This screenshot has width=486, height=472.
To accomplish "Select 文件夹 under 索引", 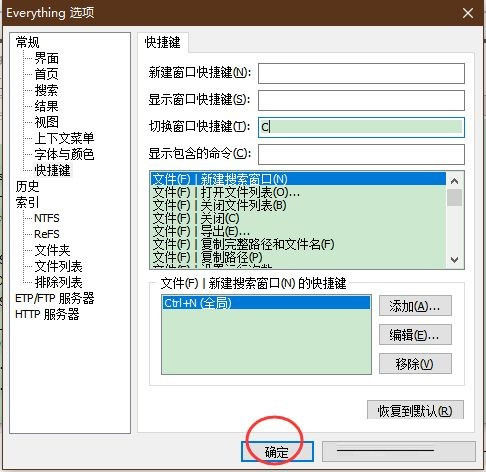I will pyautogui.click(x=53, y=250).
